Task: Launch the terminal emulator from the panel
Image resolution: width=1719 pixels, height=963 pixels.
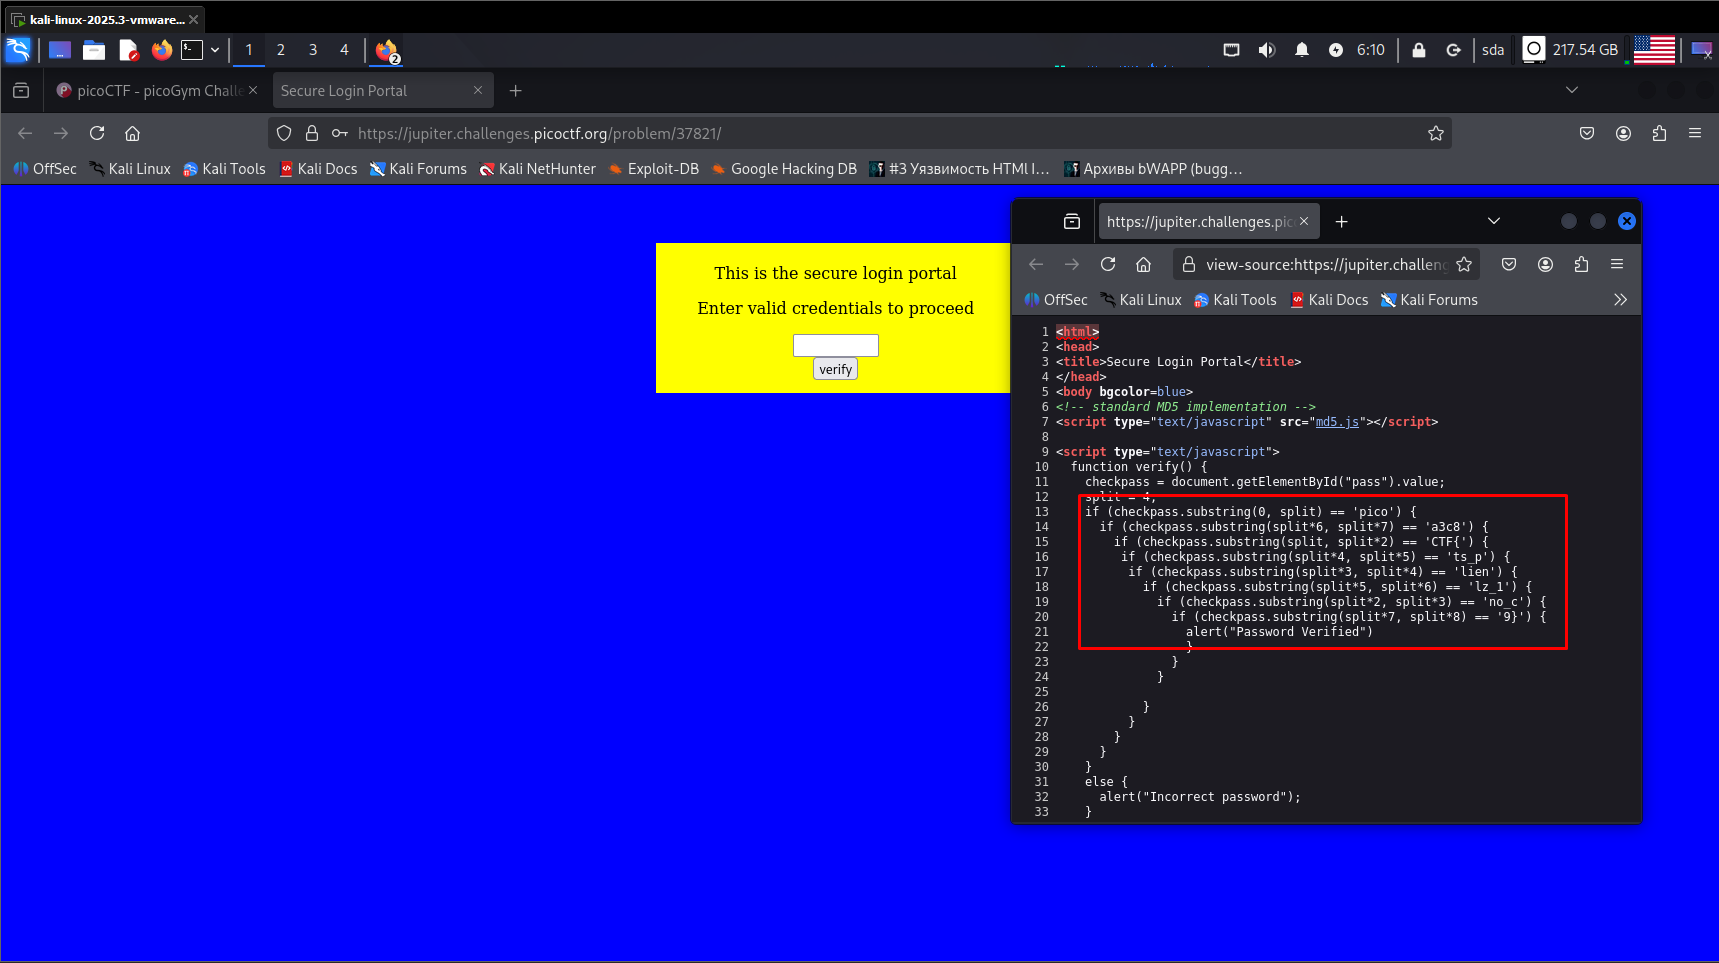Action: pyautogui.click(x=192, y=50)
